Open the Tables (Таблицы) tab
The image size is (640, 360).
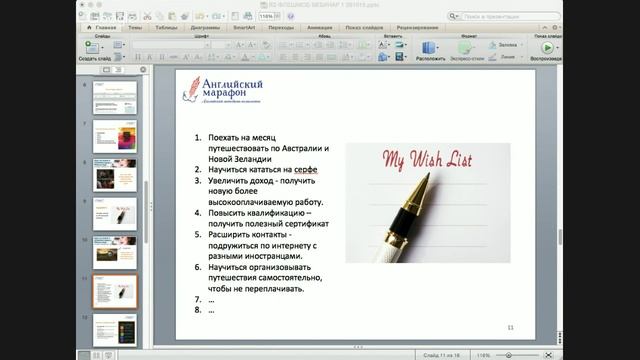166,27
